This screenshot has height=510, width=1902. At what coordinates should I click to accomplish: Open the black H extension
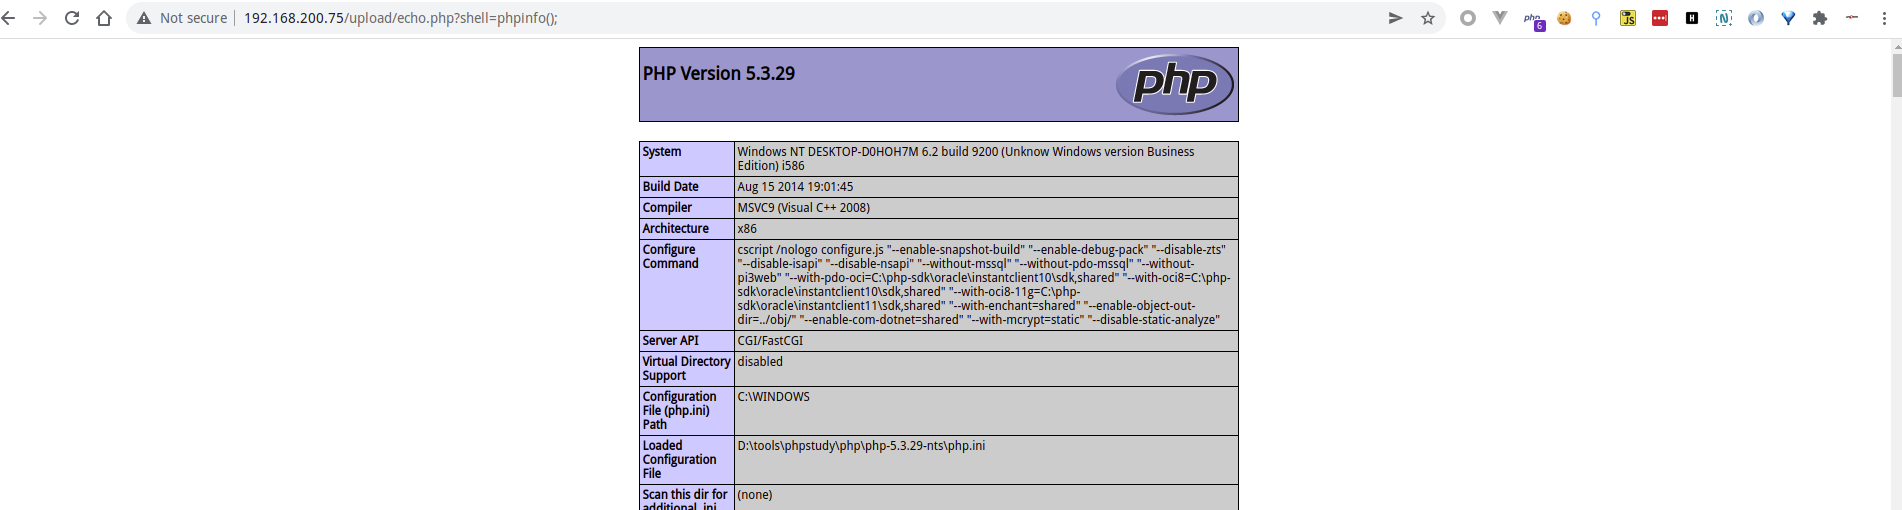coord(1692,18)
